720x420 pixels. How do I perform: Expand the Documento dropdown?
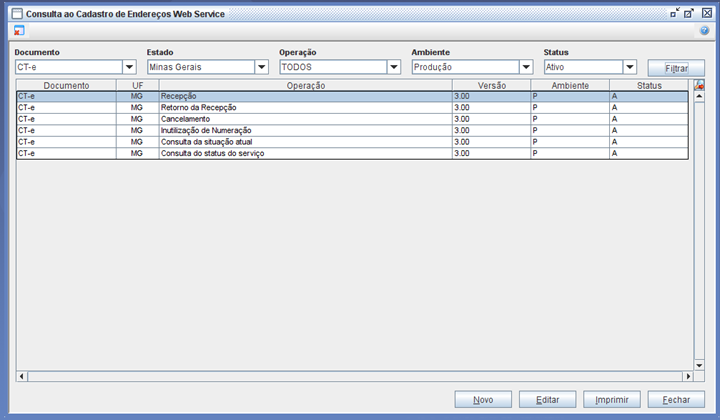tap(129, 67)
